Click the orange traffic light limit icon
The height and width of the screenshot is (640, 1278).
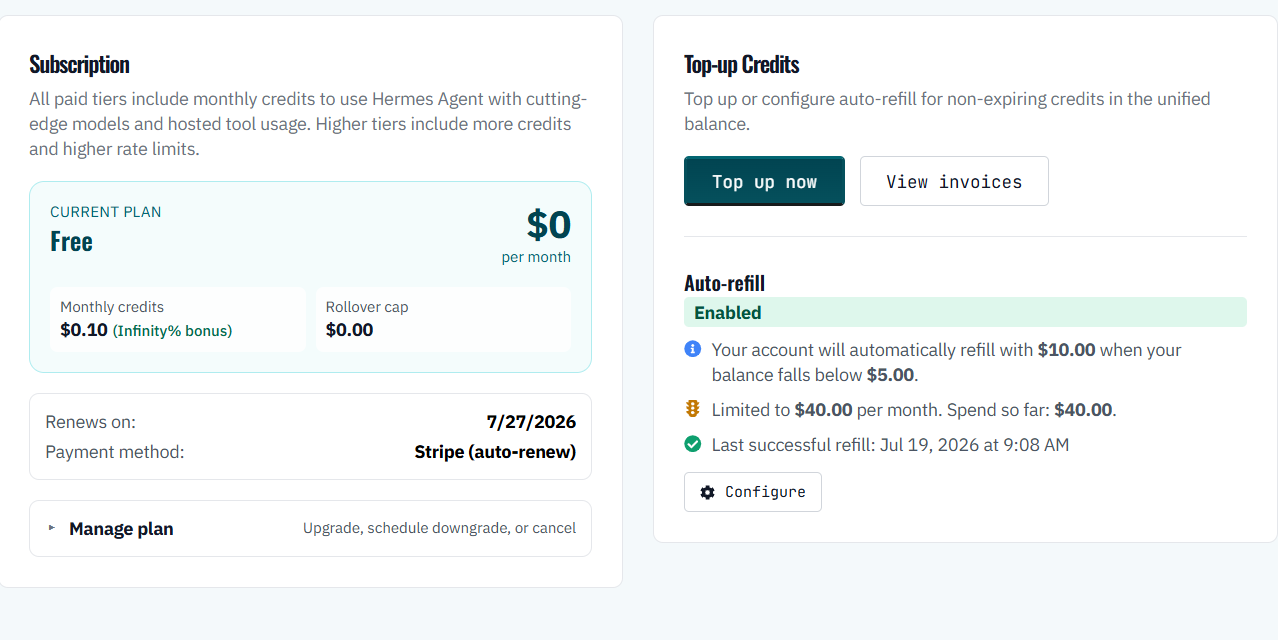coord(693,408)
